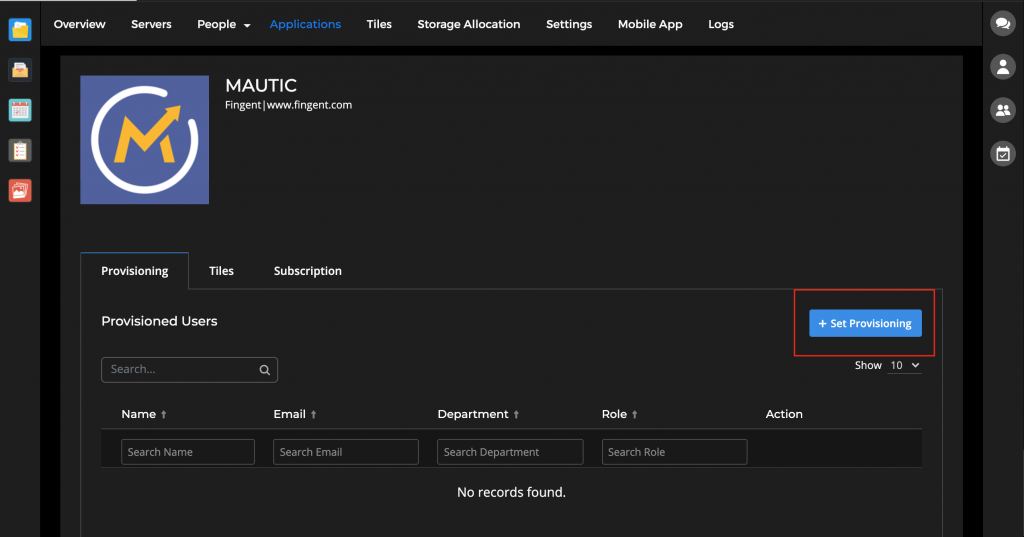Open the user profile icon in right sidebar
Viewport: 1024px width, 537px height.
coord(1002,67)
